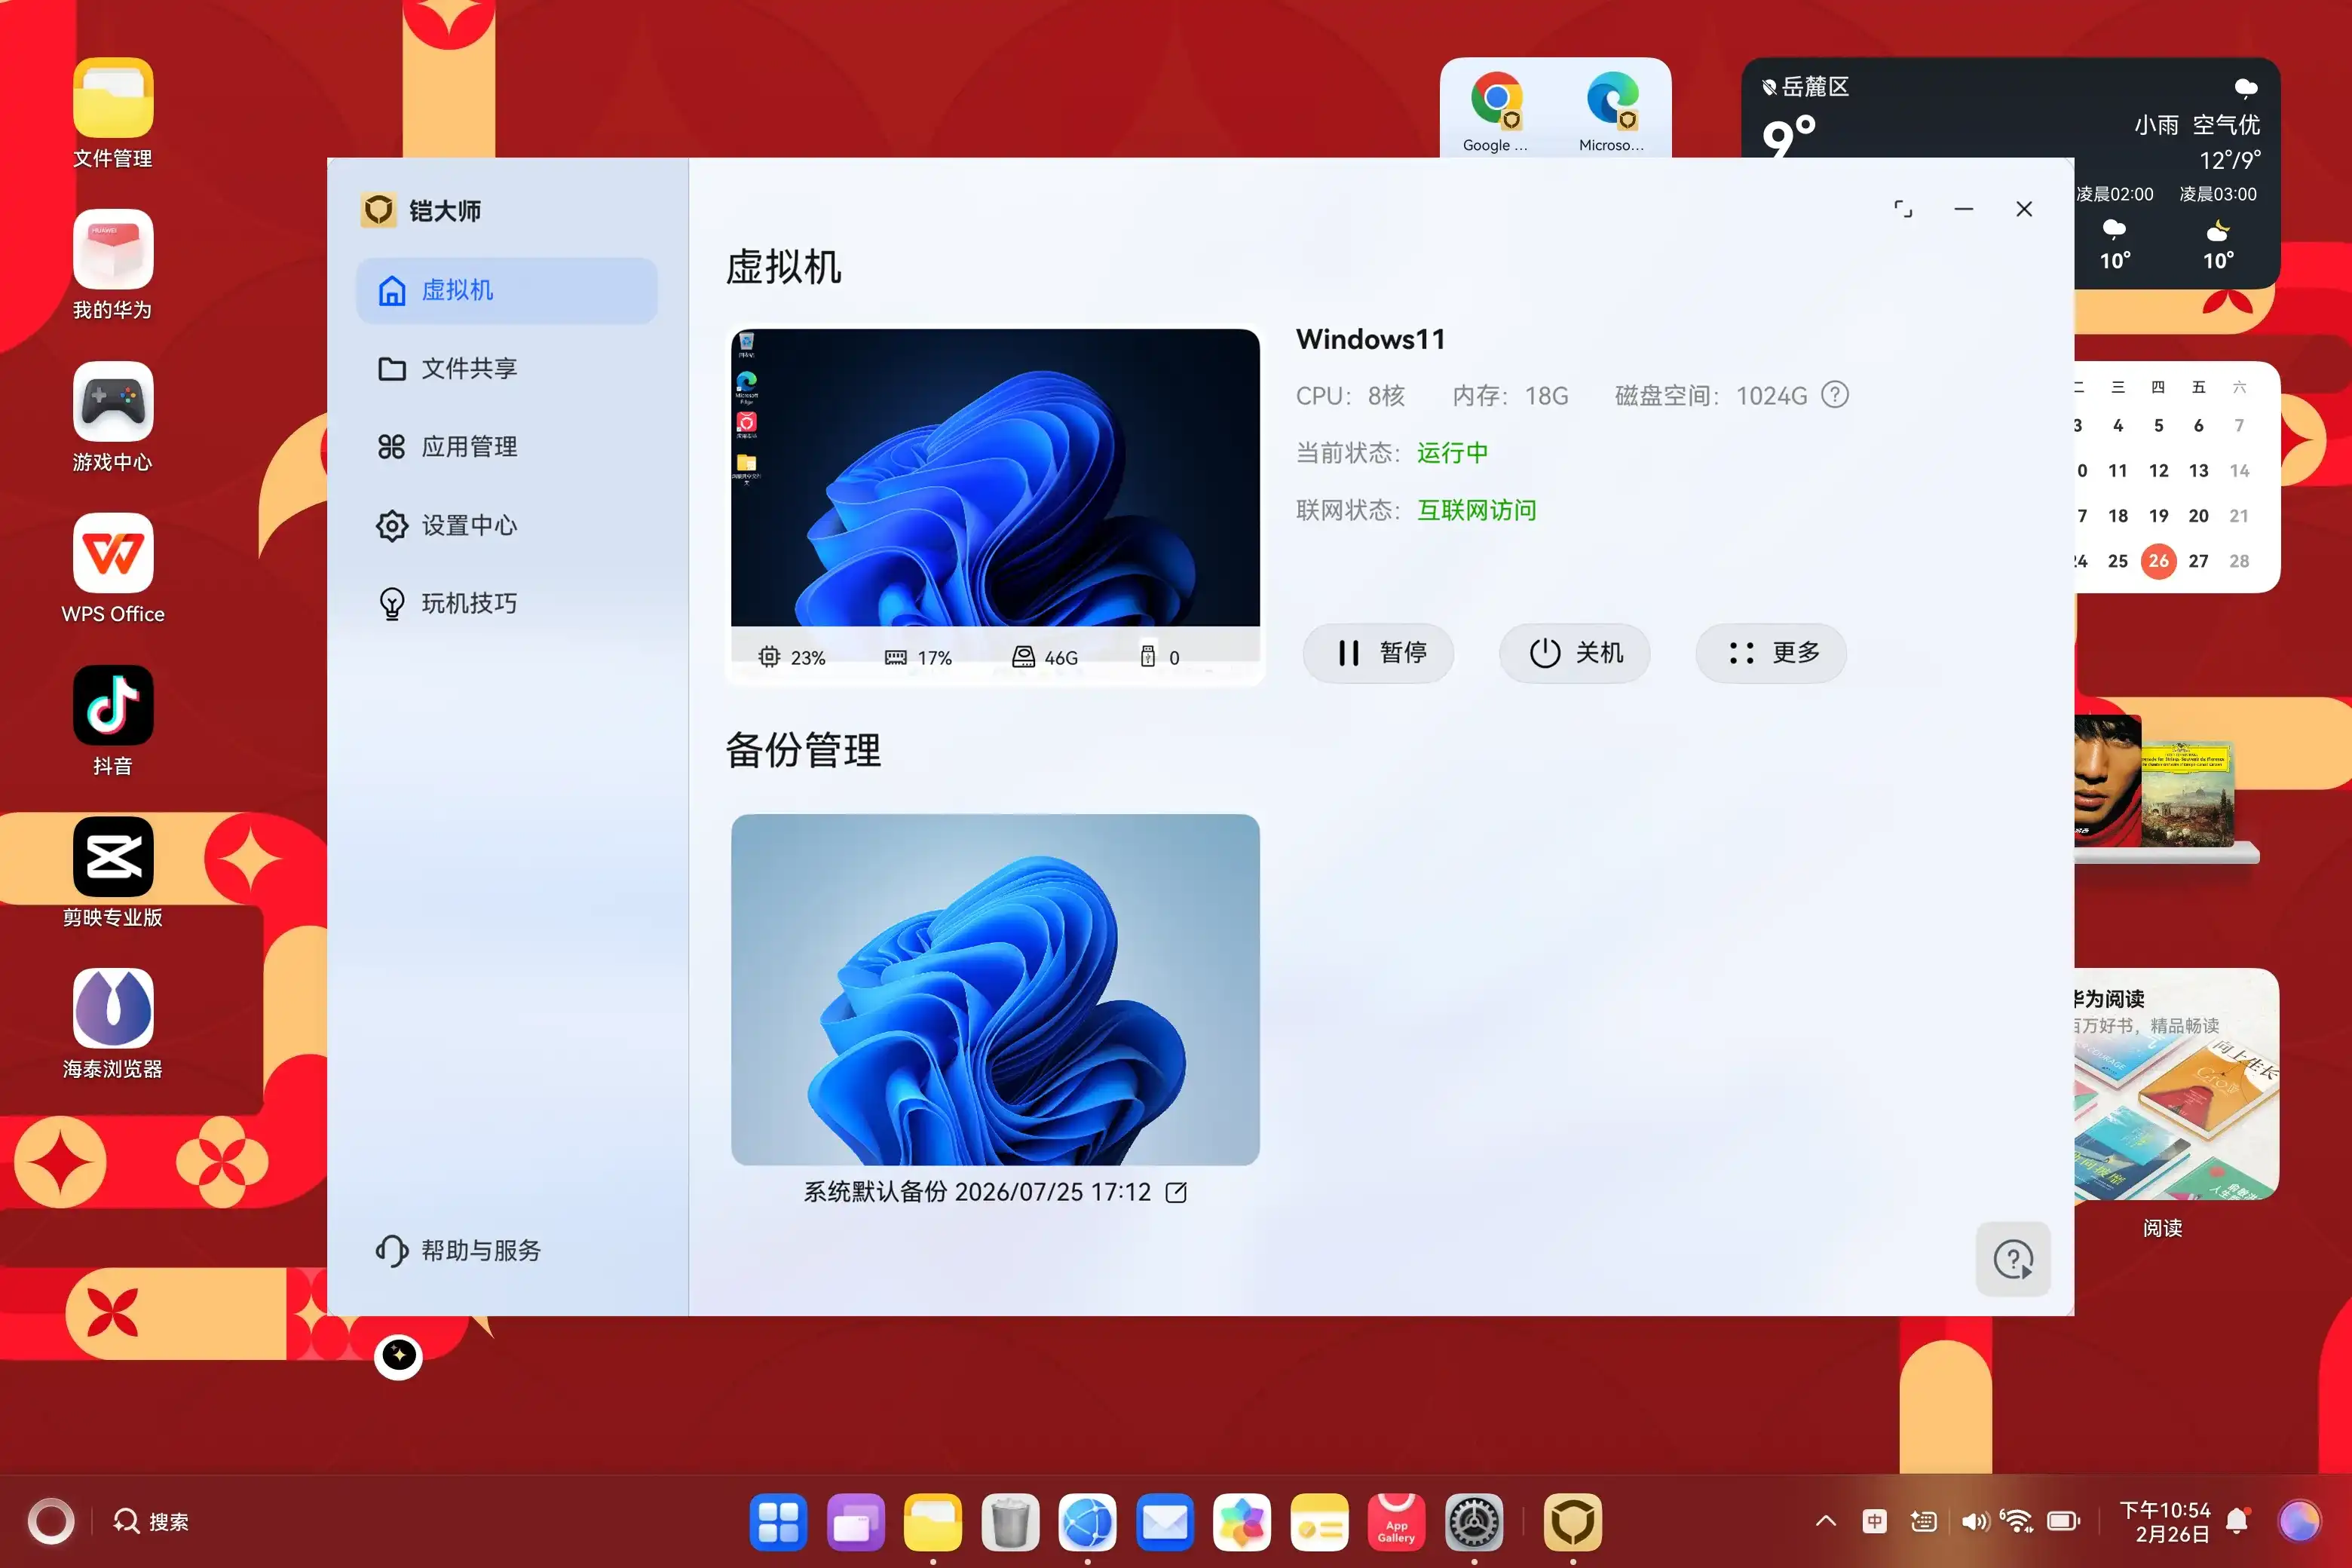Open 设置中心 from the sidebar
This screenshot has height=1568, width=2352.
[x=507, y=525]
